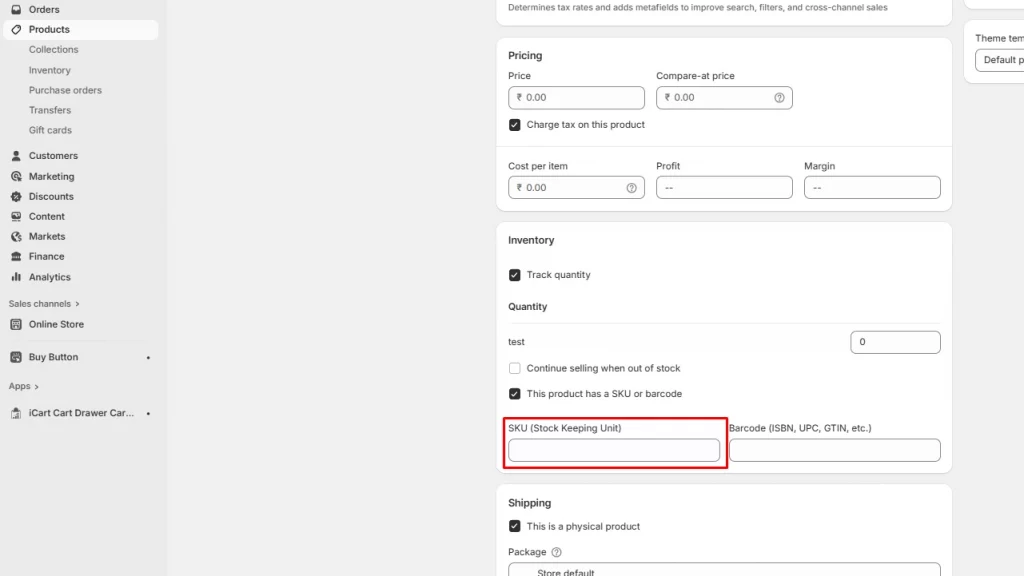
Task: Click the Inventory section heading
Action: [x=531, y=240]
